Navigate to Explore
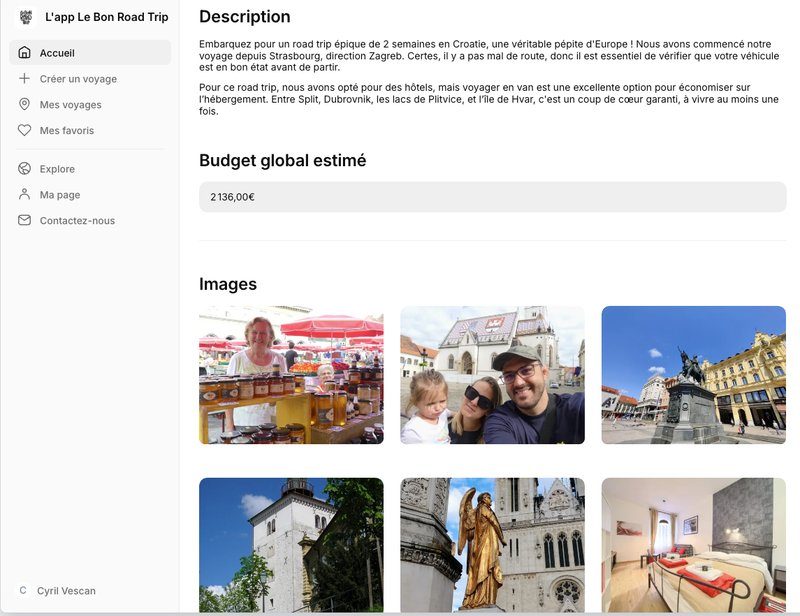The image size is (800, 616). coord(90,168)
